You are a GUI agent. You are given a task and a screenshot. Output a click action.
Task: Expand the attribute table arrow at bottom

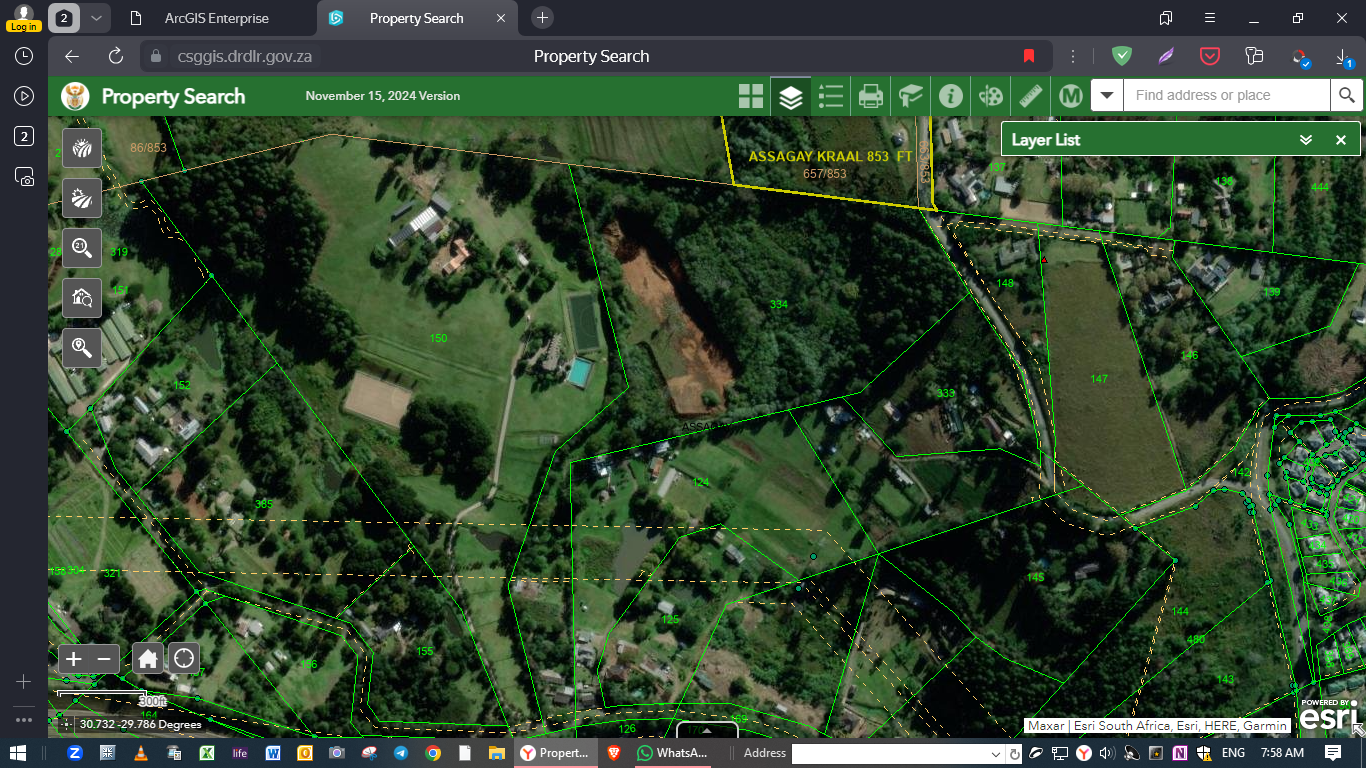pos(707,731)
